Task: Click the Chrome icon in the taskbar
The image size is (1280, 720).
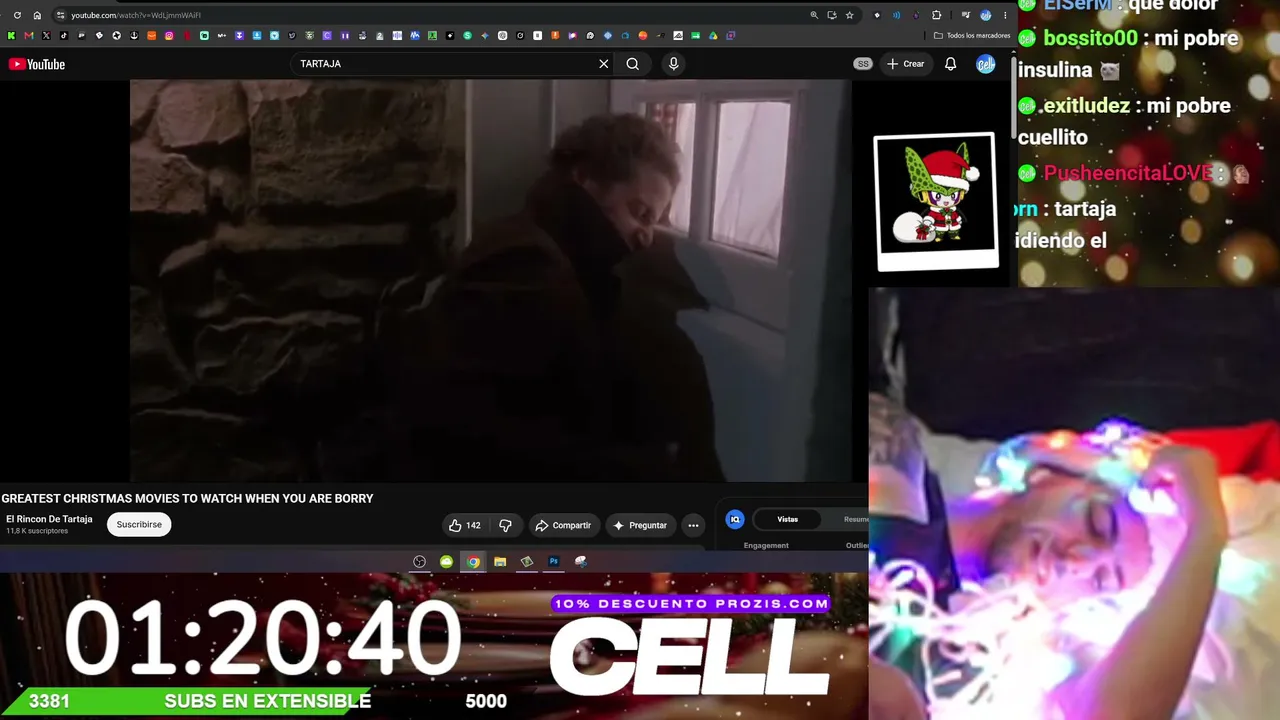Action: [x=473, y=562]
